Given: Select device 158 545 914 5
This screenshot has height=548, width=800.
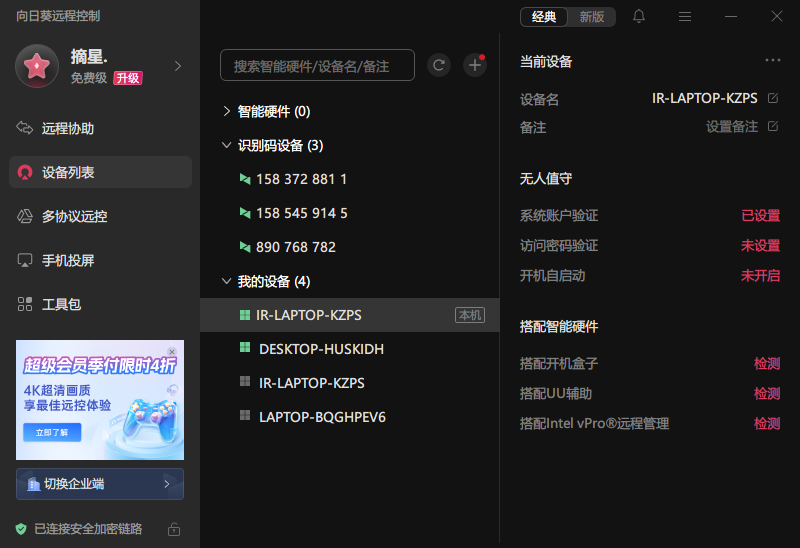Looking at the screenshot, I should coord(349,213).
